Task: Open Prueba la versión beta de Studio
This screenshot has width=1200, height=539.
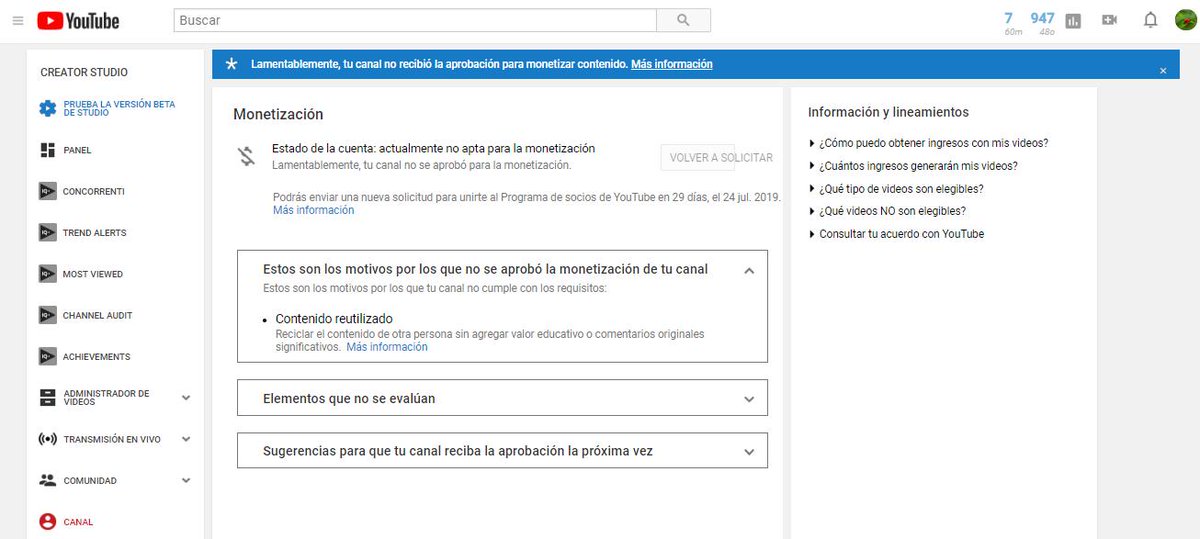Action: tap(119, 108)
